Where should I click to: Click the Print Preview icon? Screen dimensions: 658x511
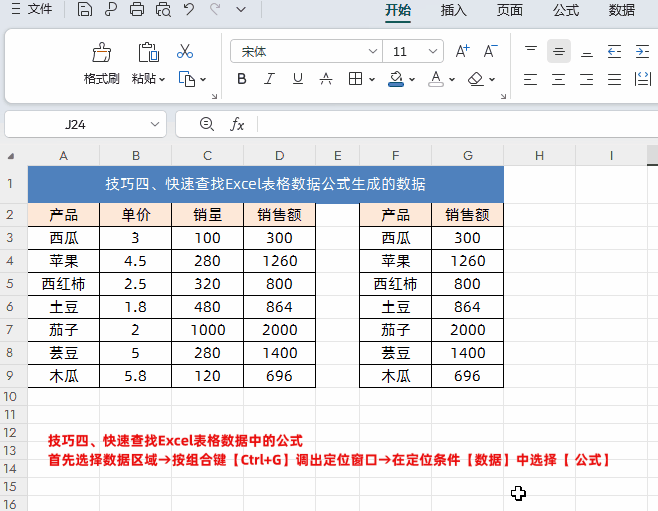(x=163, y=9)
